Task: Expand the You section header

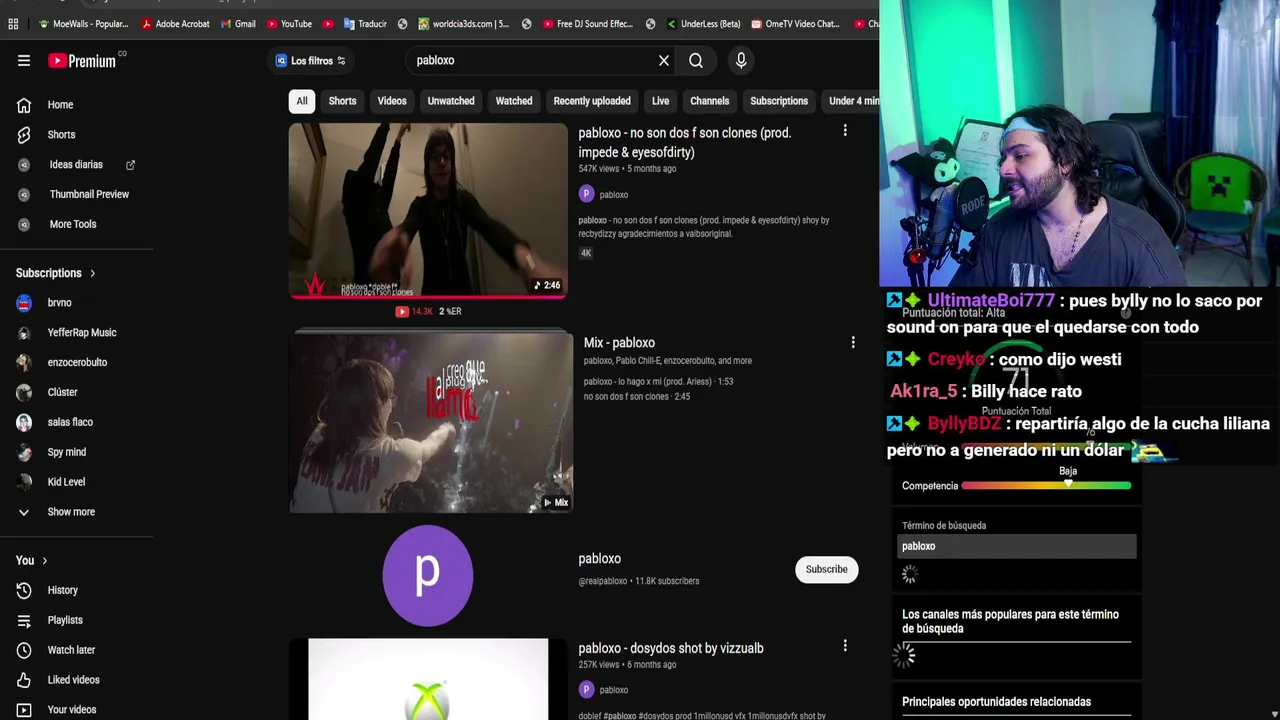Action: point(32,561)
